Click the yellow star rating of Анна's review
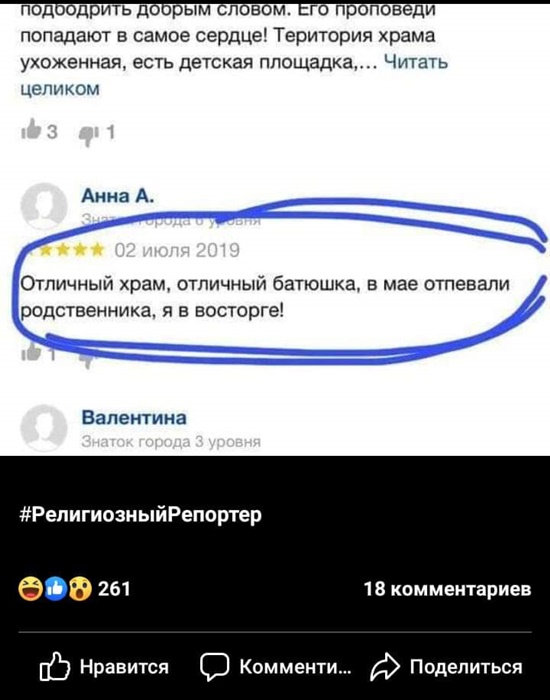 [x=65, y=250]
